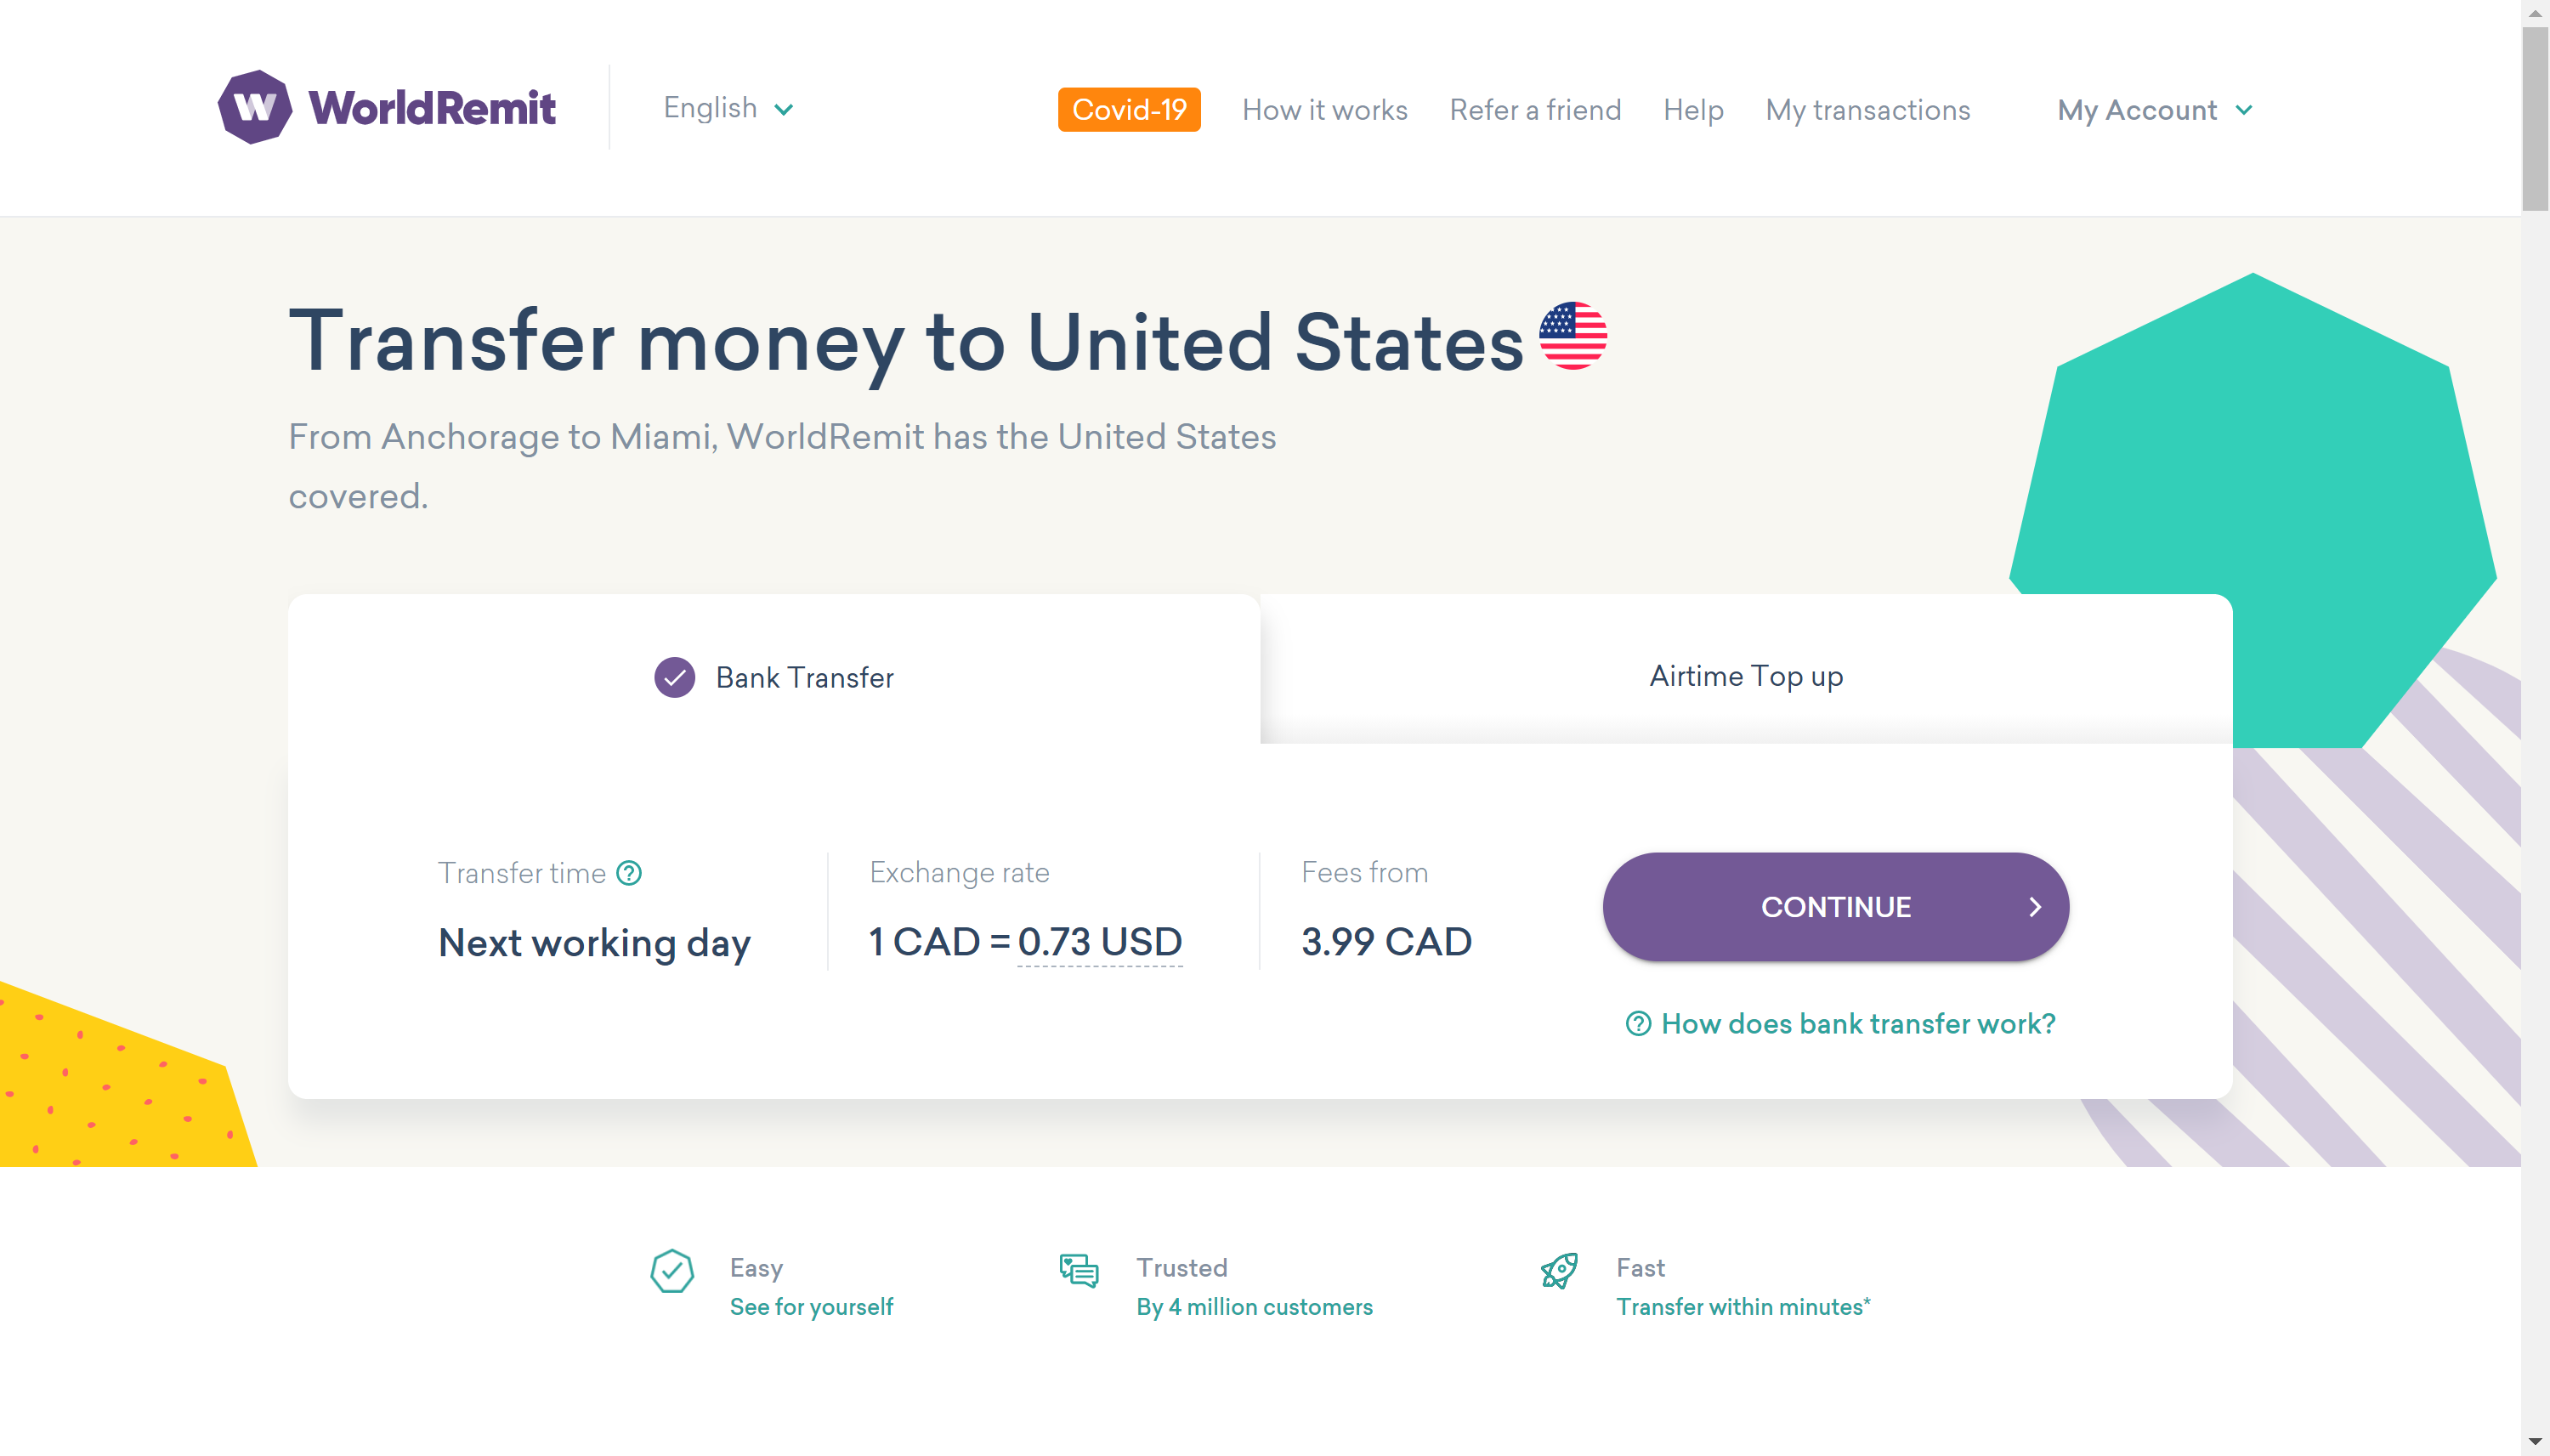
Task: Click the chevron next to My Account
Action: [x=2244, y=110]
